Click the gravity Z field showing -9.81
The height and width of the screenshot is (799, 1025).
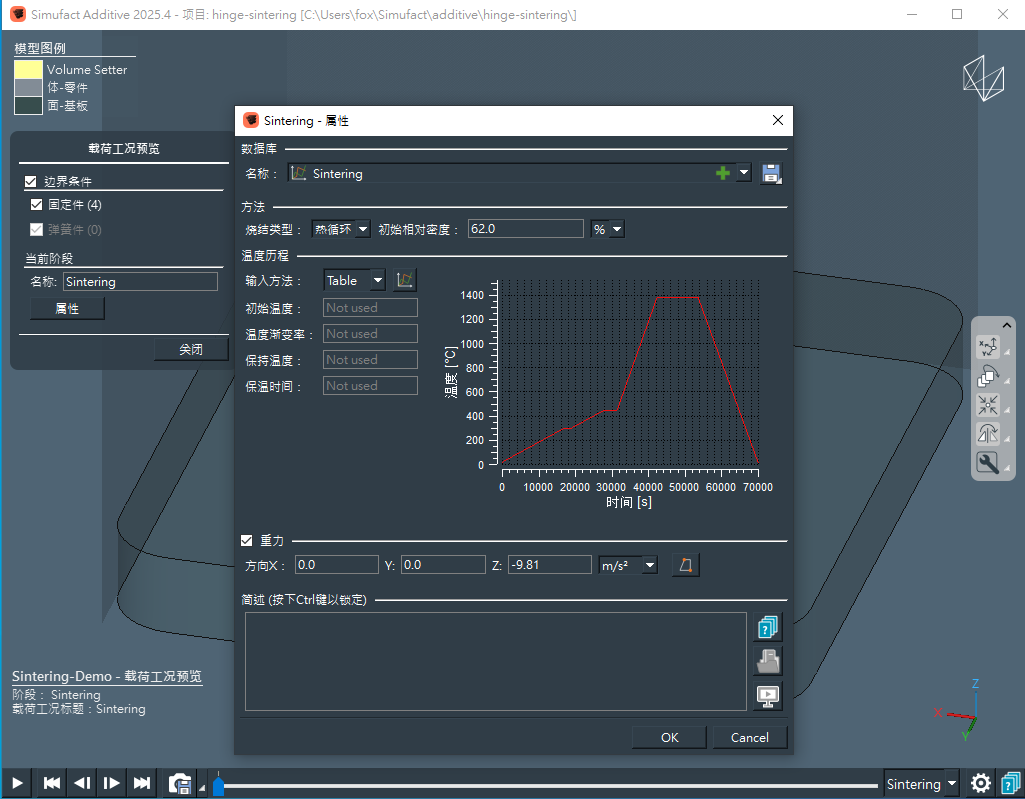tap(550, 565)
